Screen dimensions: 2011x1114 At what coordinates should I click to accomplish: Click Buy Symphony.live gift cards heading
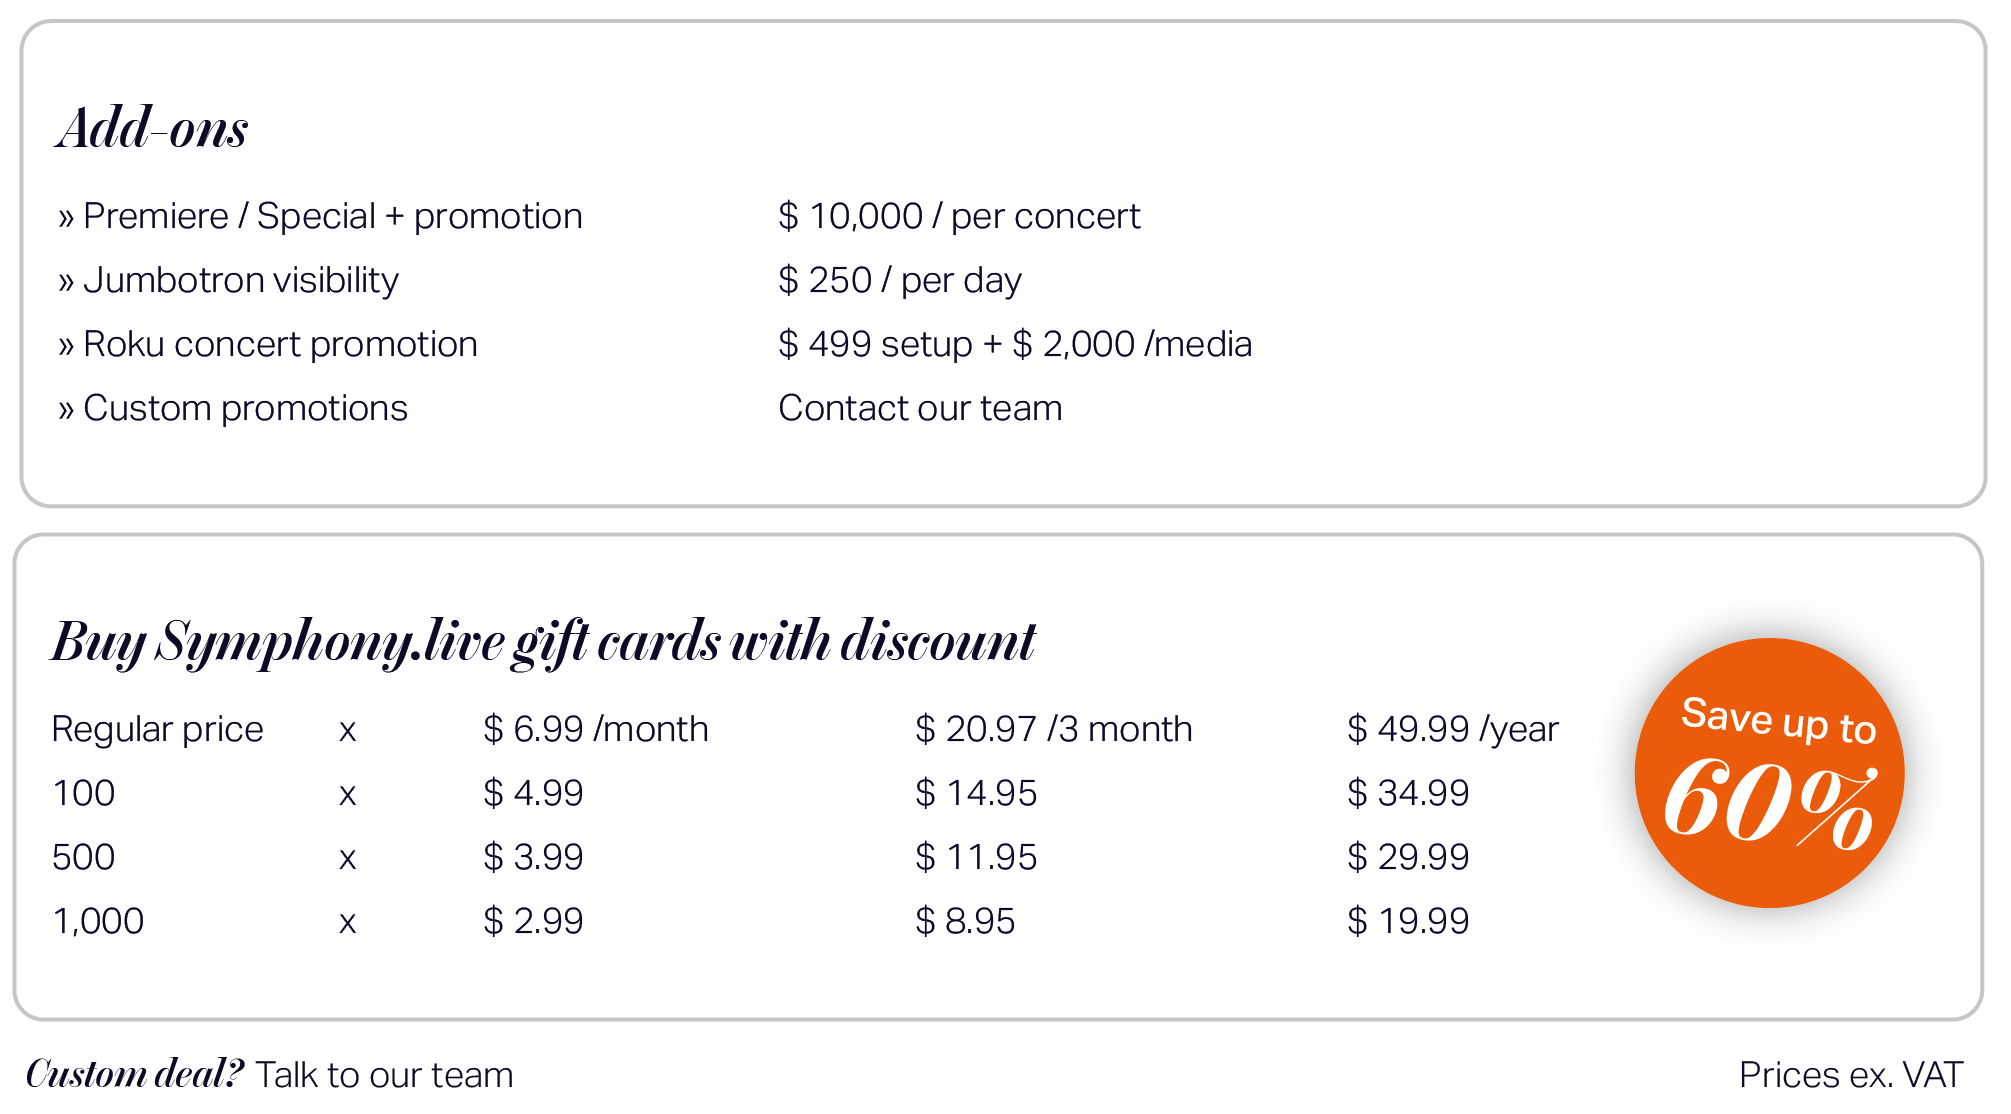543,641
